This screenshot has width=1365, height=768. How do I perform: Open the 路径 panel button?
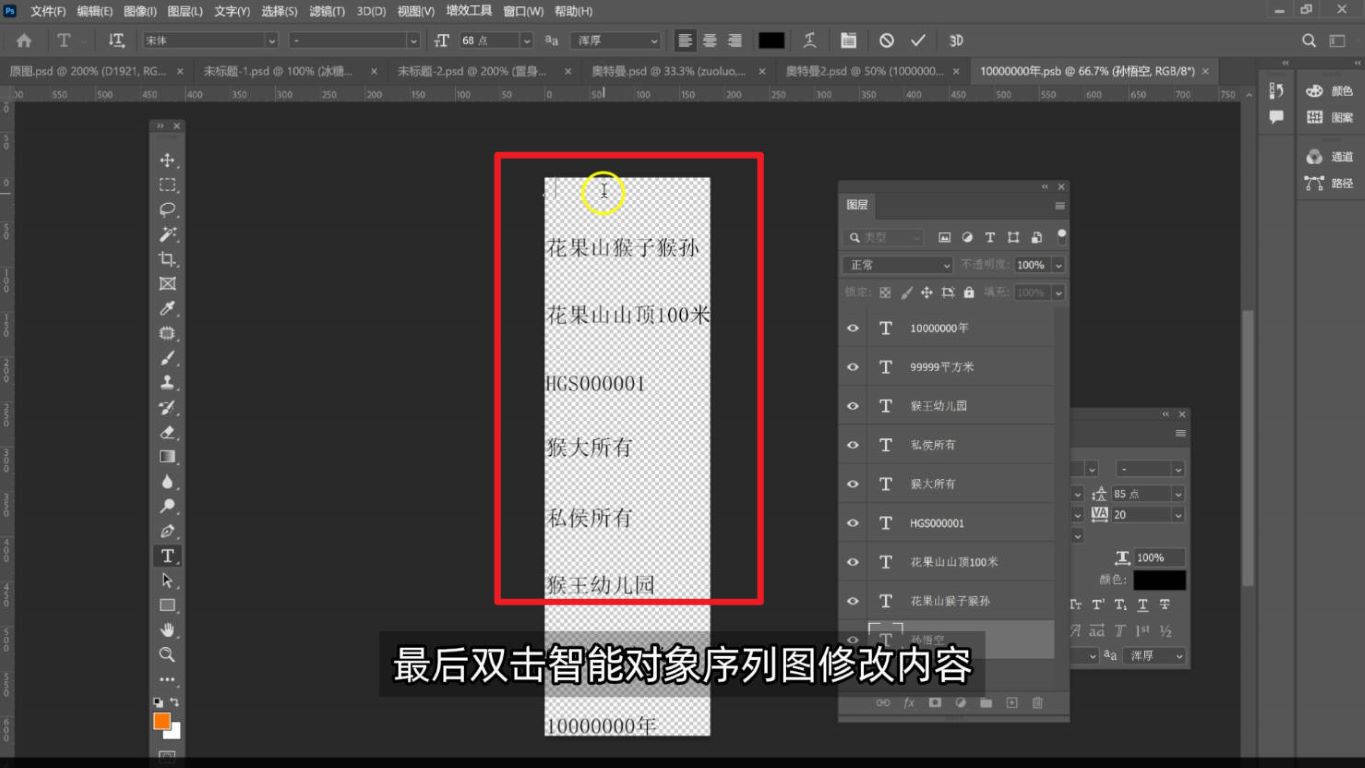(1330, 183)
